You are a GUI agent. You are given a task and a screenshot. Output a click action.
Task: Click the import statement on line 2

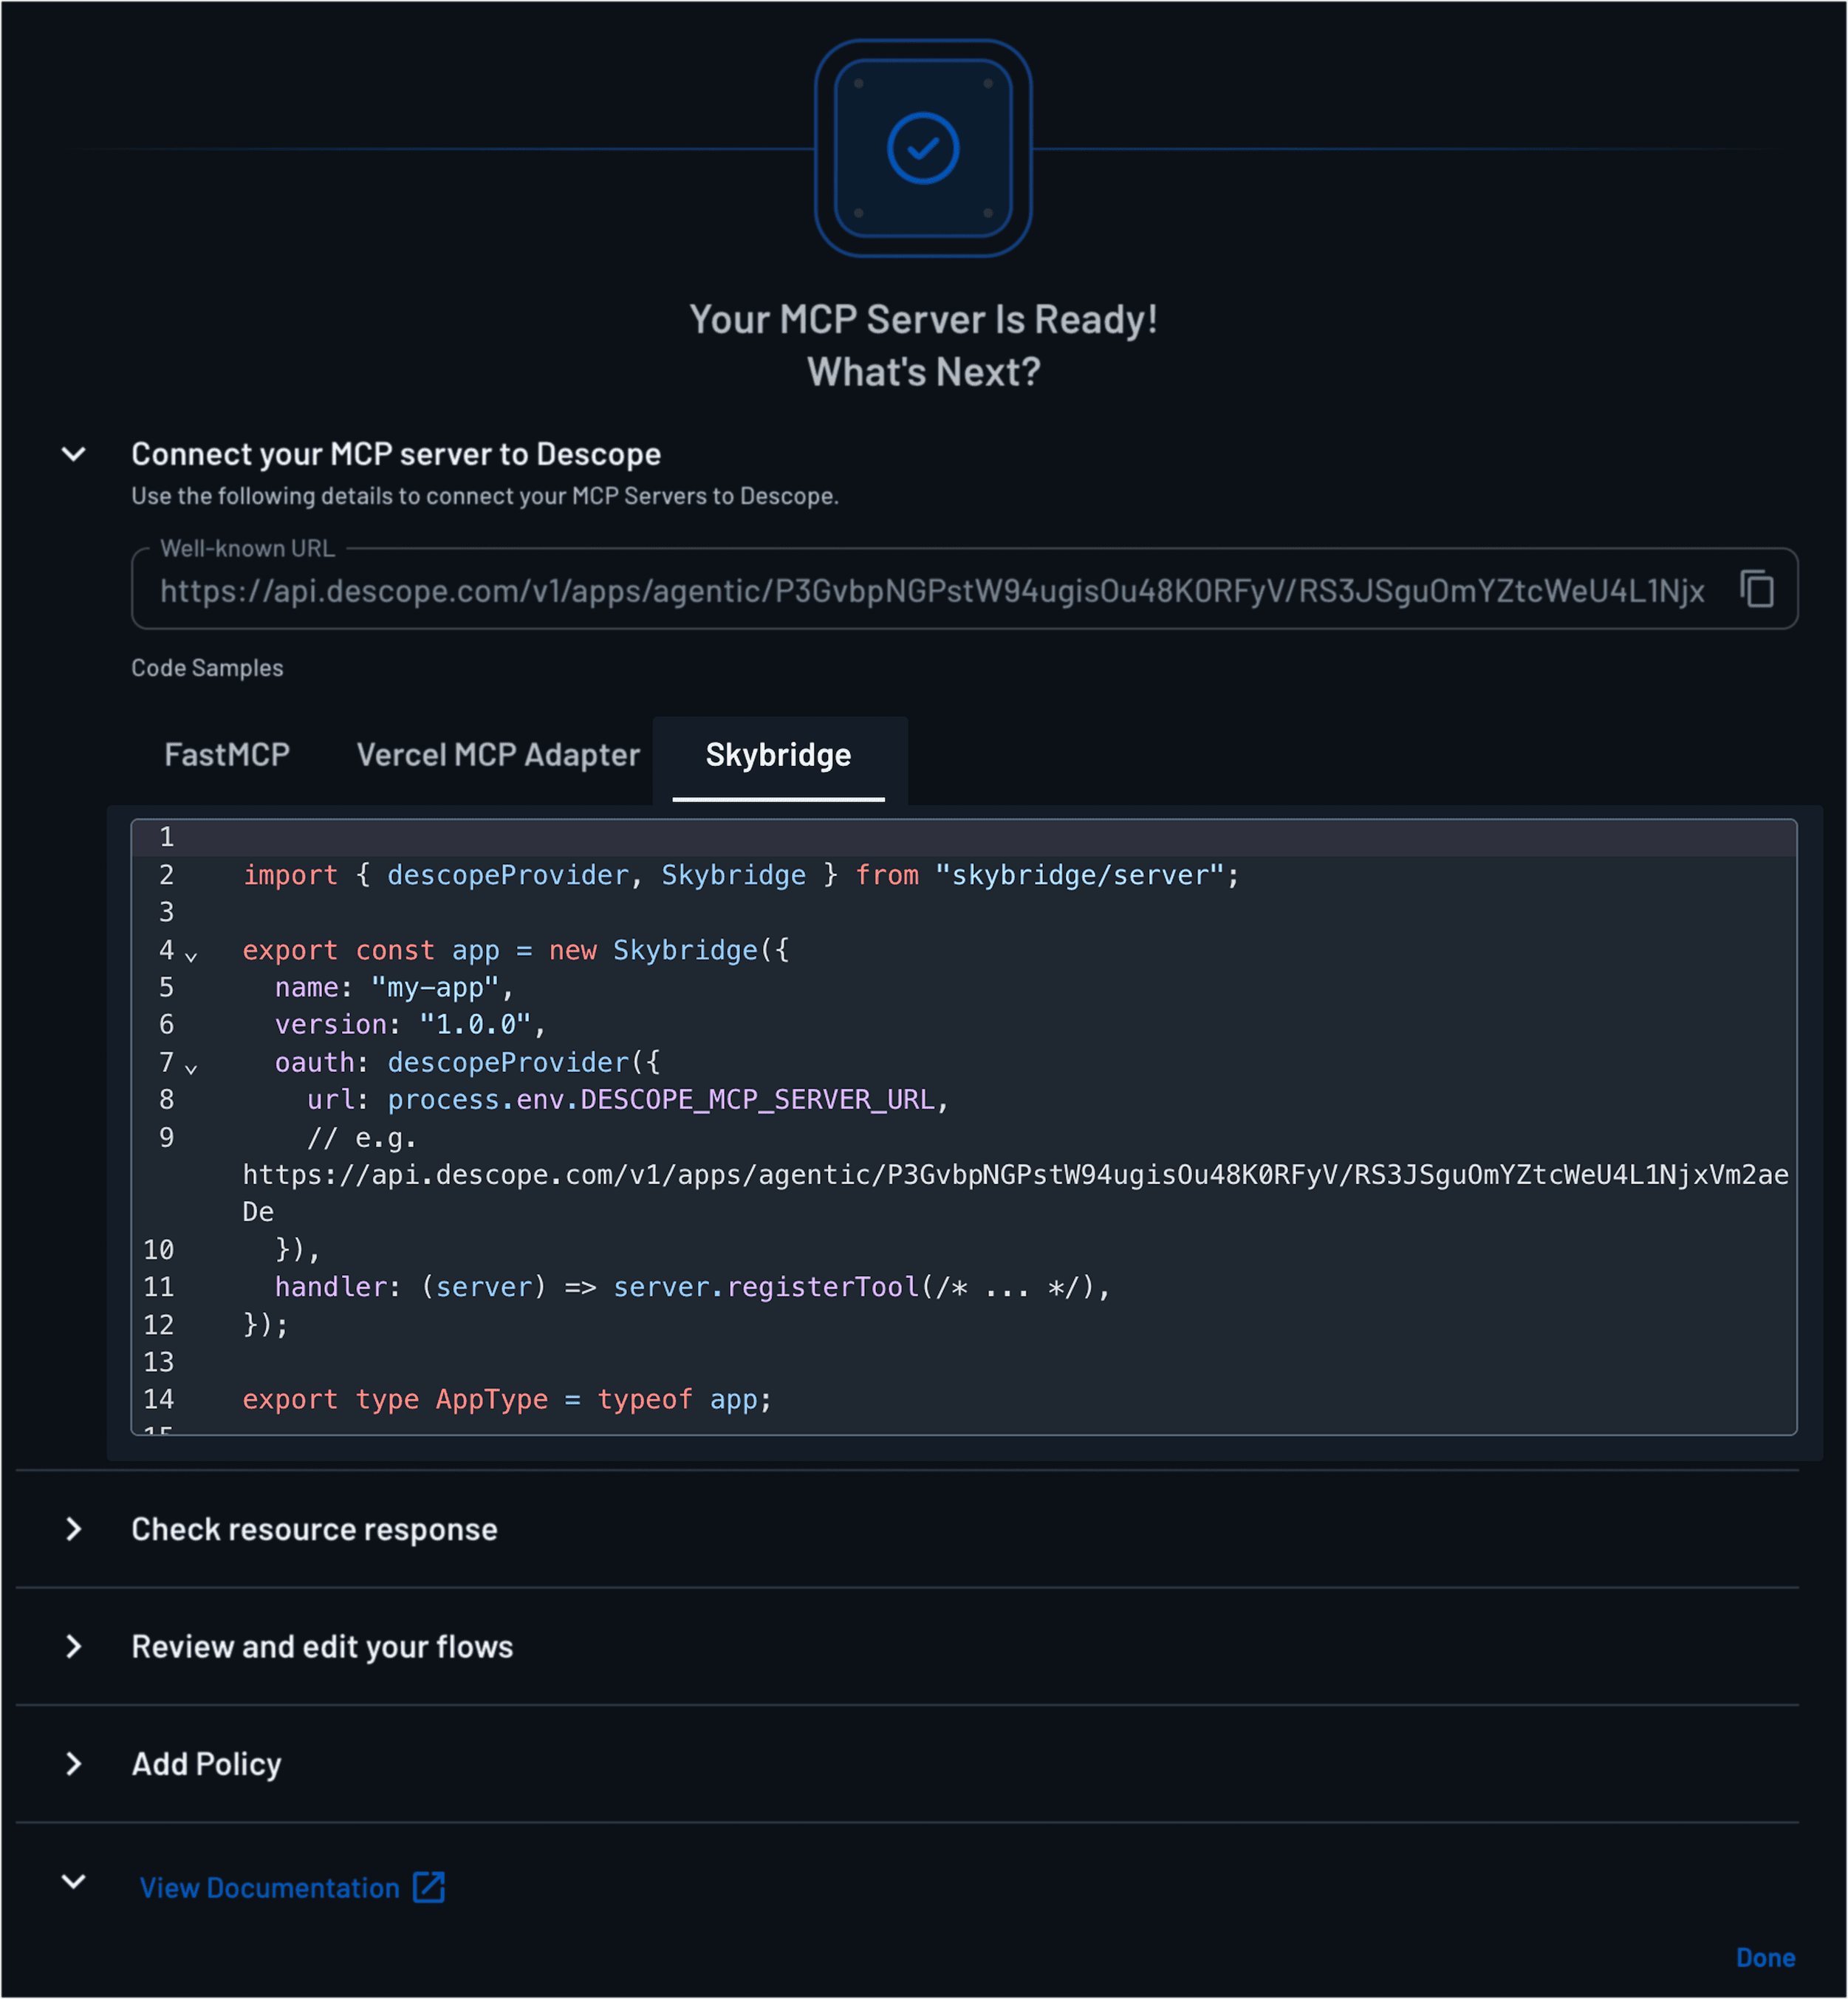741,875
